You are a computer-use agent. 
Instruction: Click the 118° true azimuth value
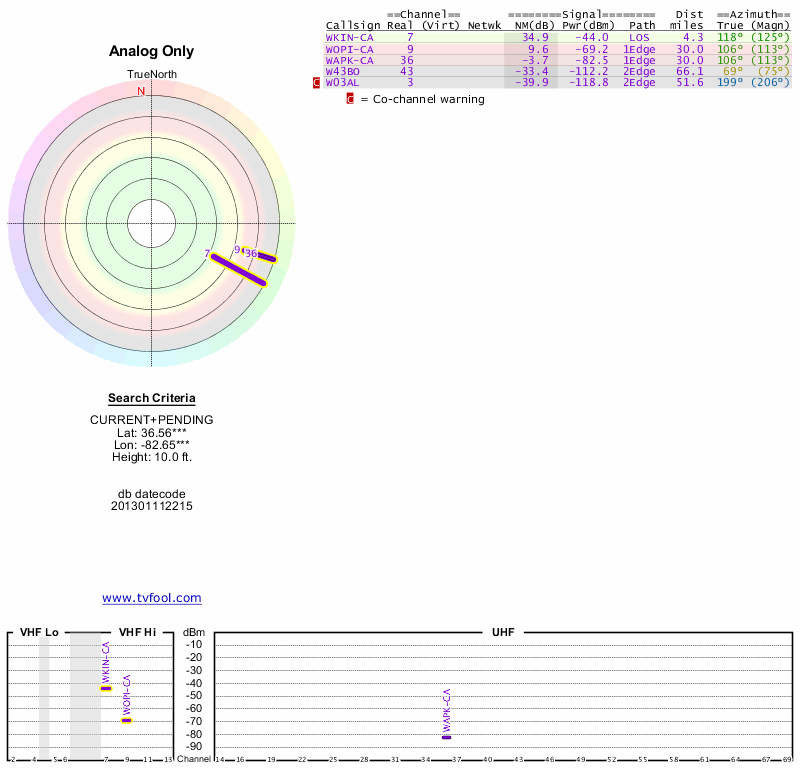[x=730, y=38]
